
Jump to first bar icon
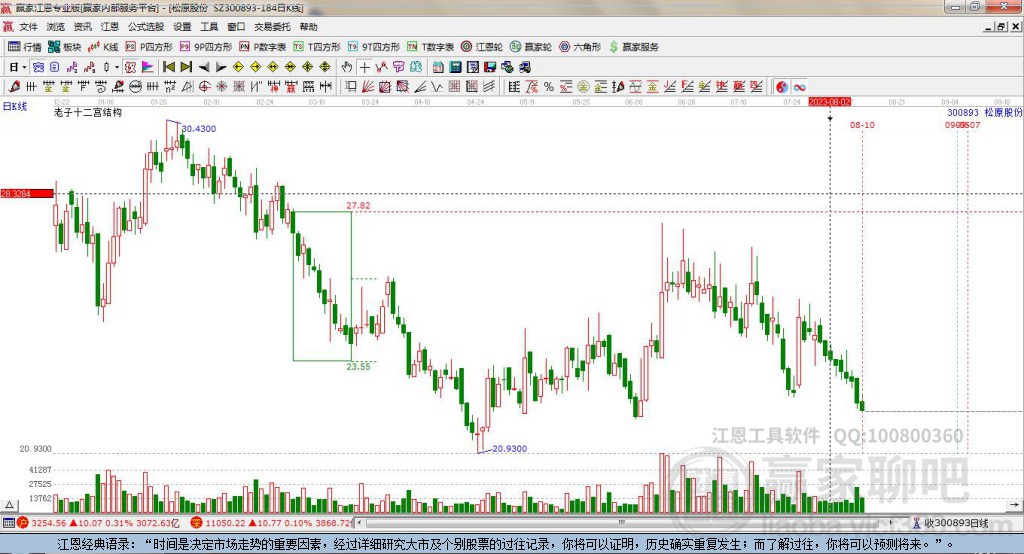(x=169, y=67)
